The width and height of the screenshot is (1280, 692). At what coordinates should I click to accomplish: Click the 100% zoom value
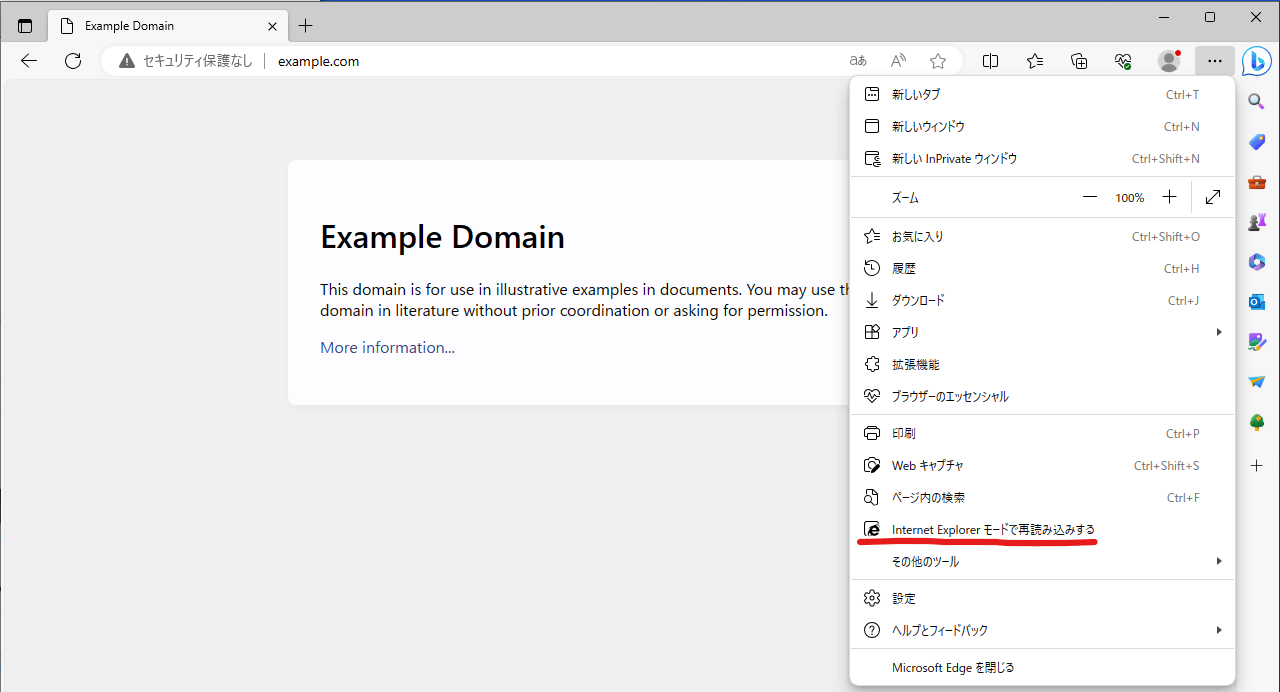coord(1130,198)
